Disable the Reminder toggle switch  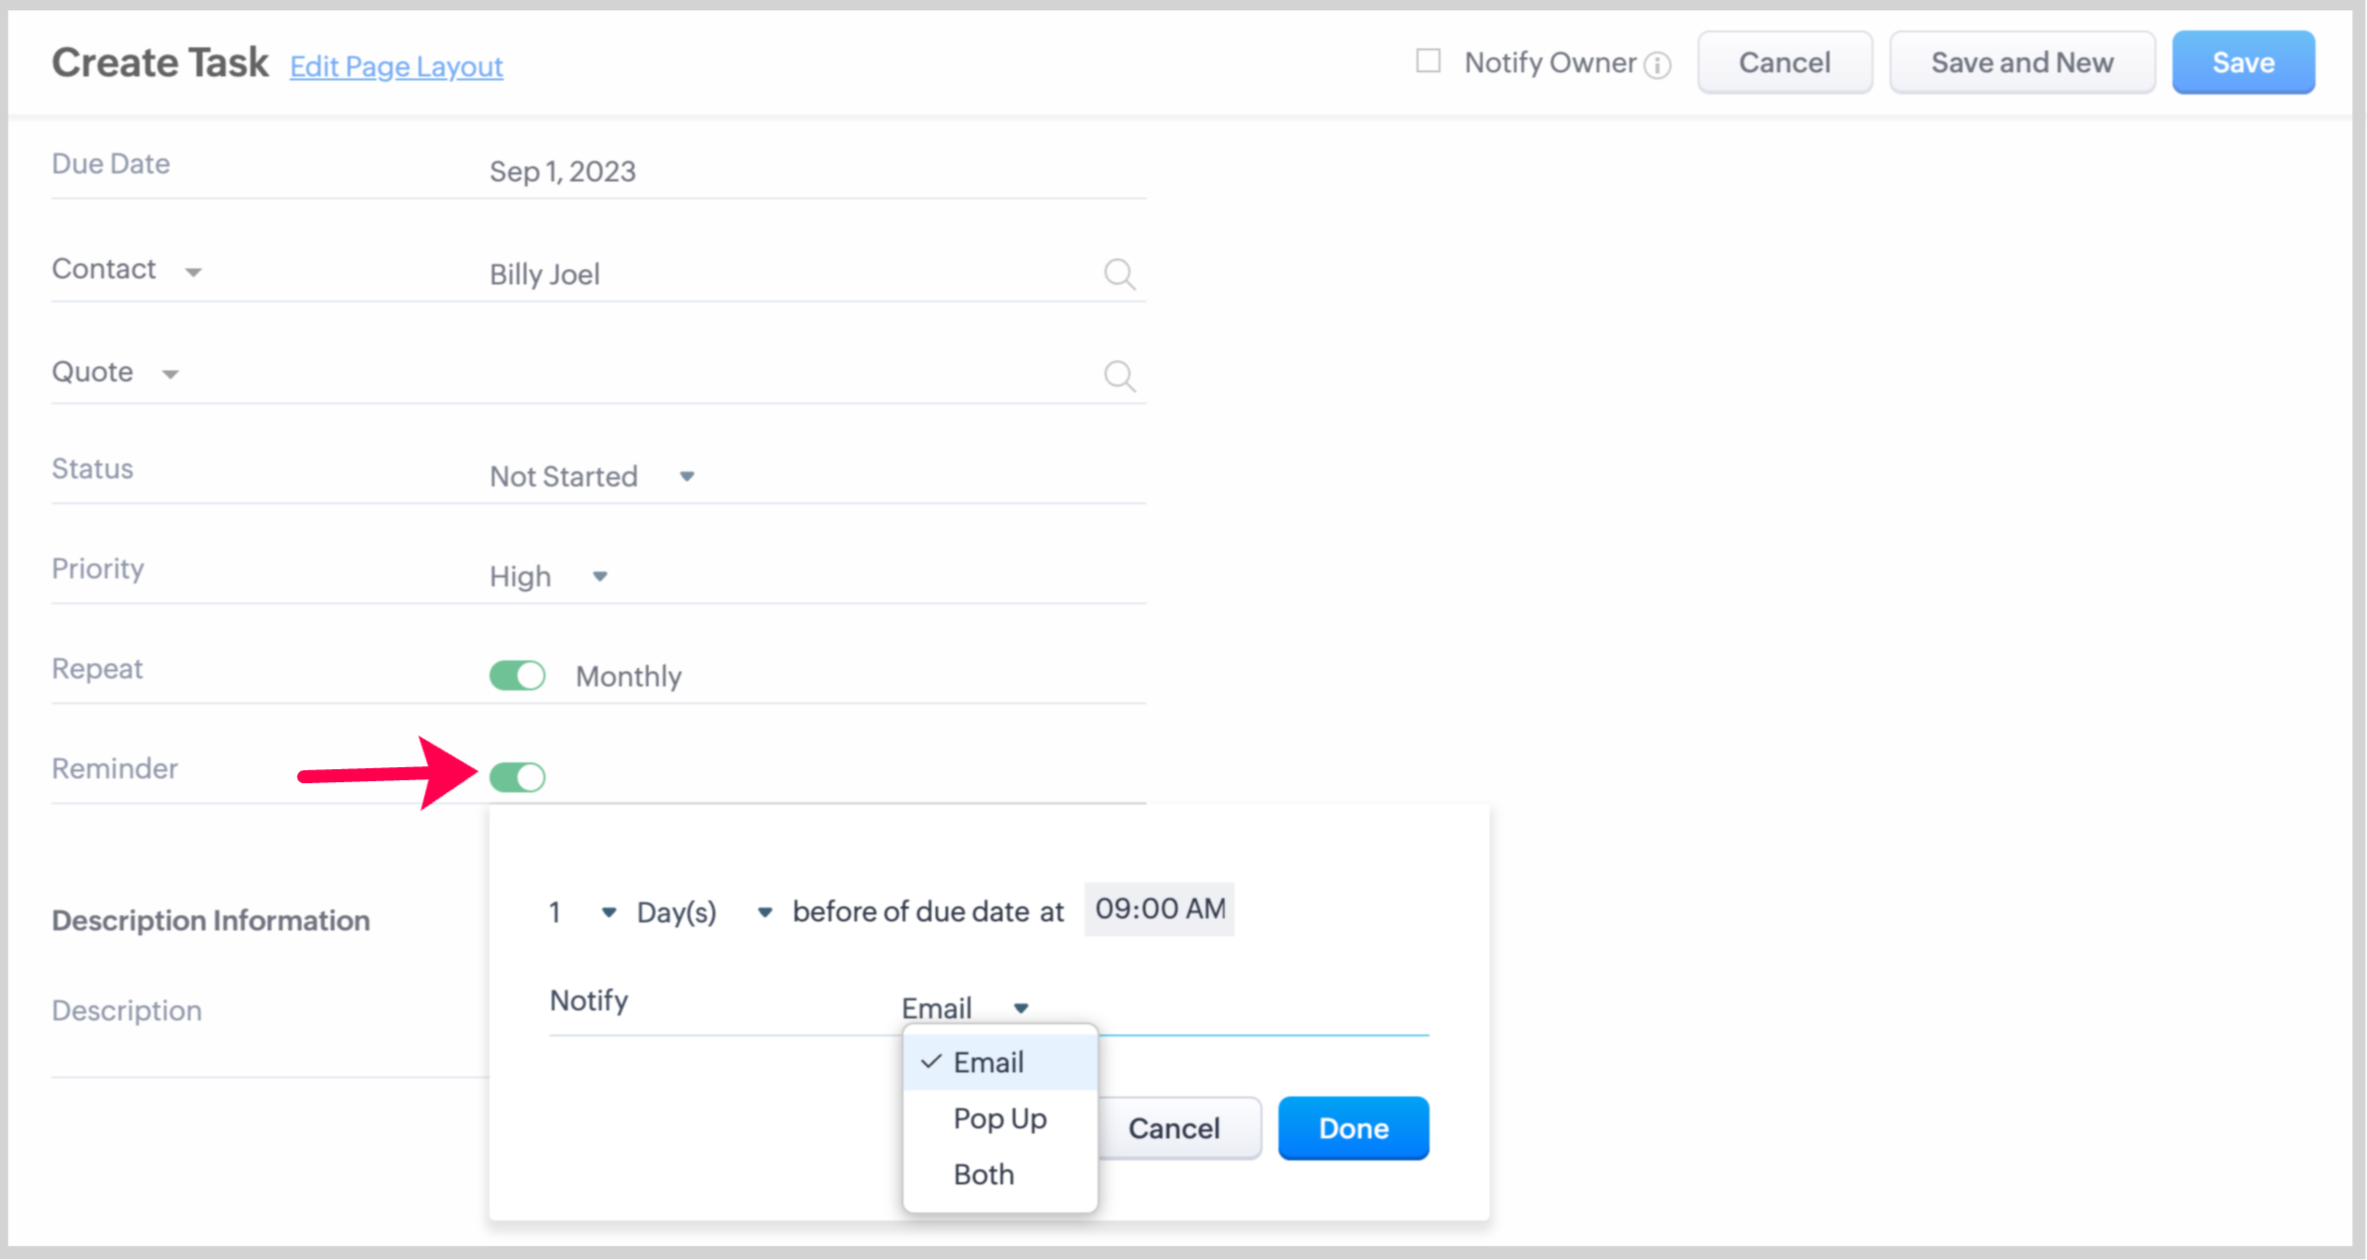pos(517,777)
